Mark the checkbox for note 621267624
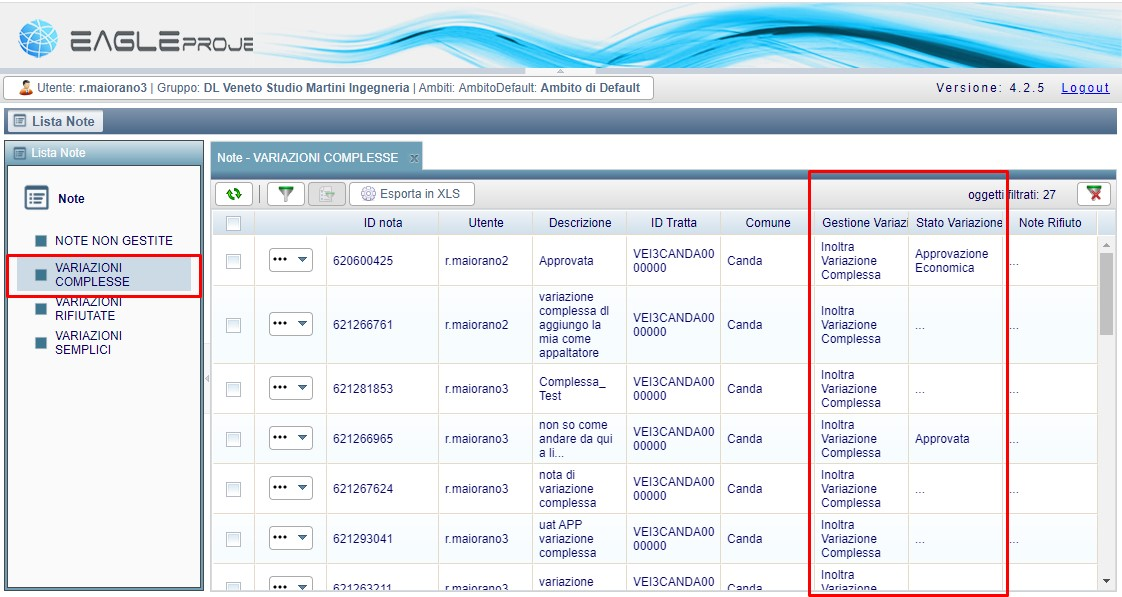1122x597 pixels. [x=233, y=489]
